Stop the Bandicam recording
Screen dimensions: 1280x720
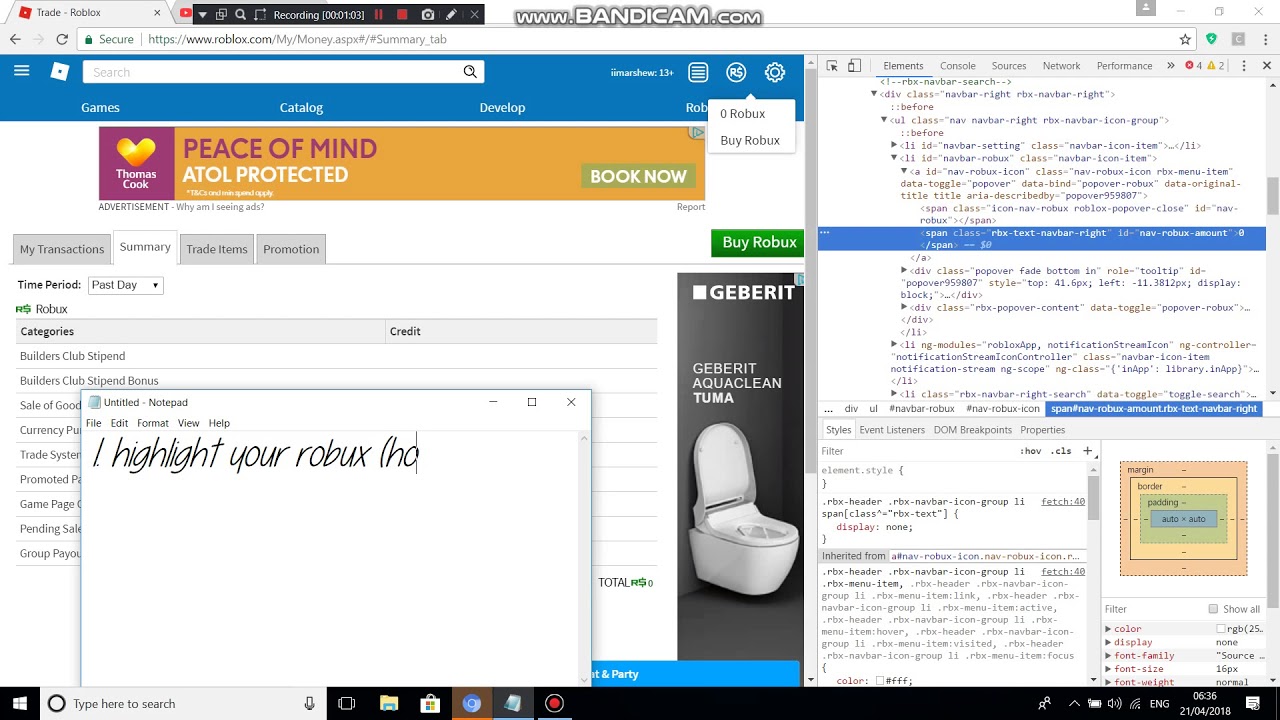click(x=403, y=14)
